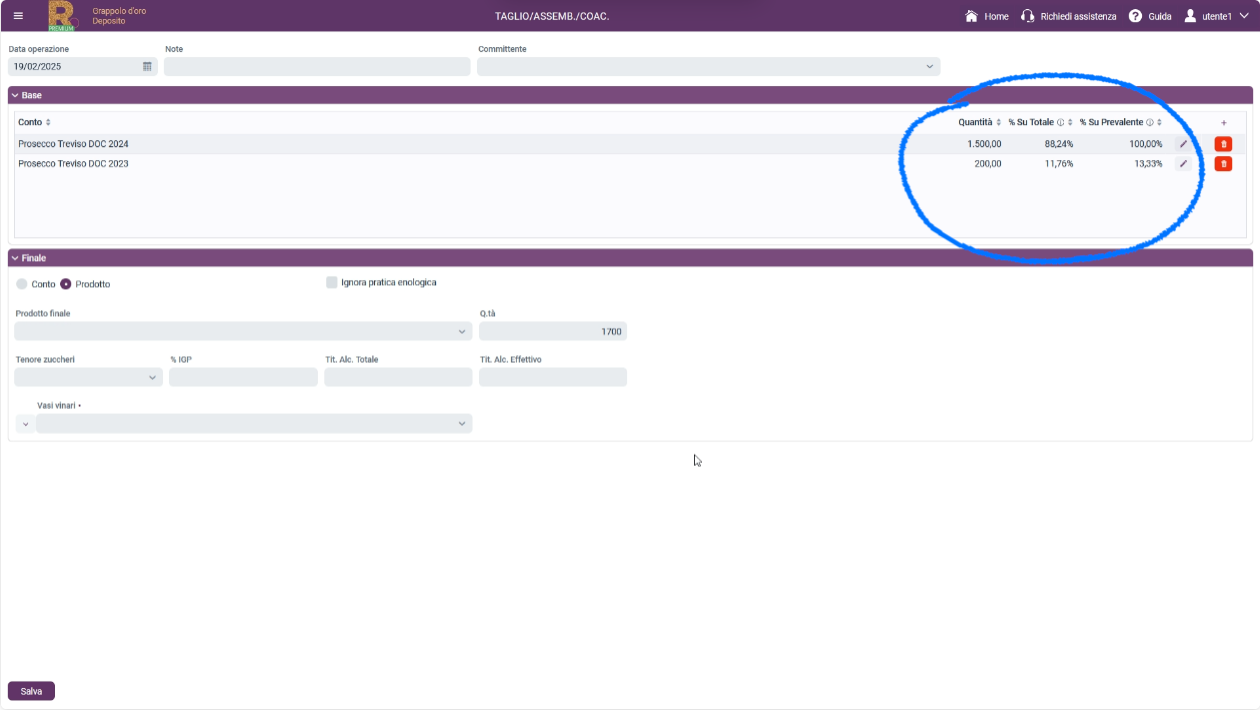Show info for % Su Totale column
1260x710 pixels.
point(1060,122)
